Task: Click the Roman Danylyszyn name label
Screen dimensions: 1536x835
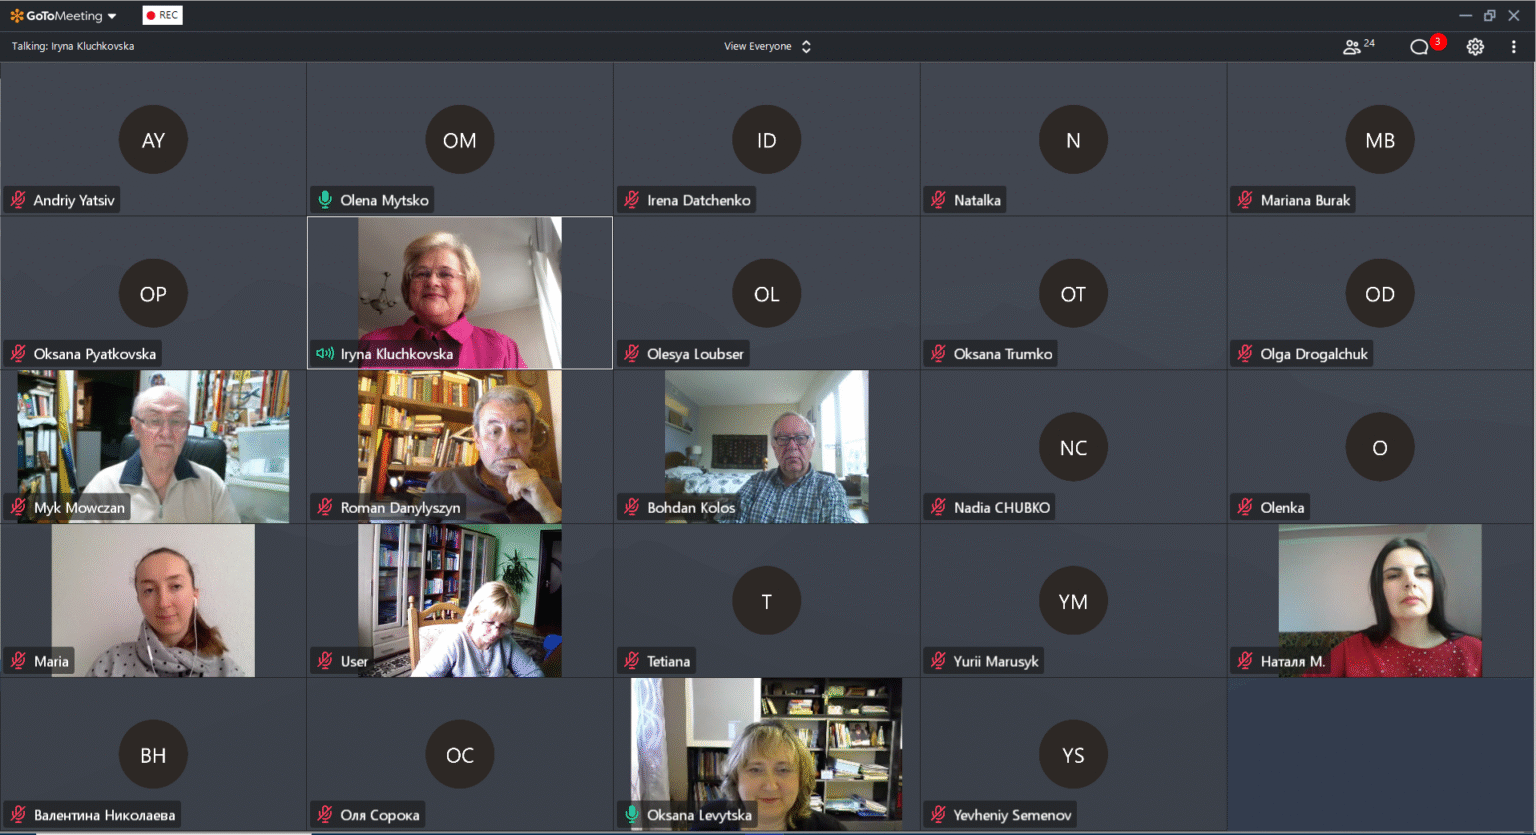Action: point(400,508)
